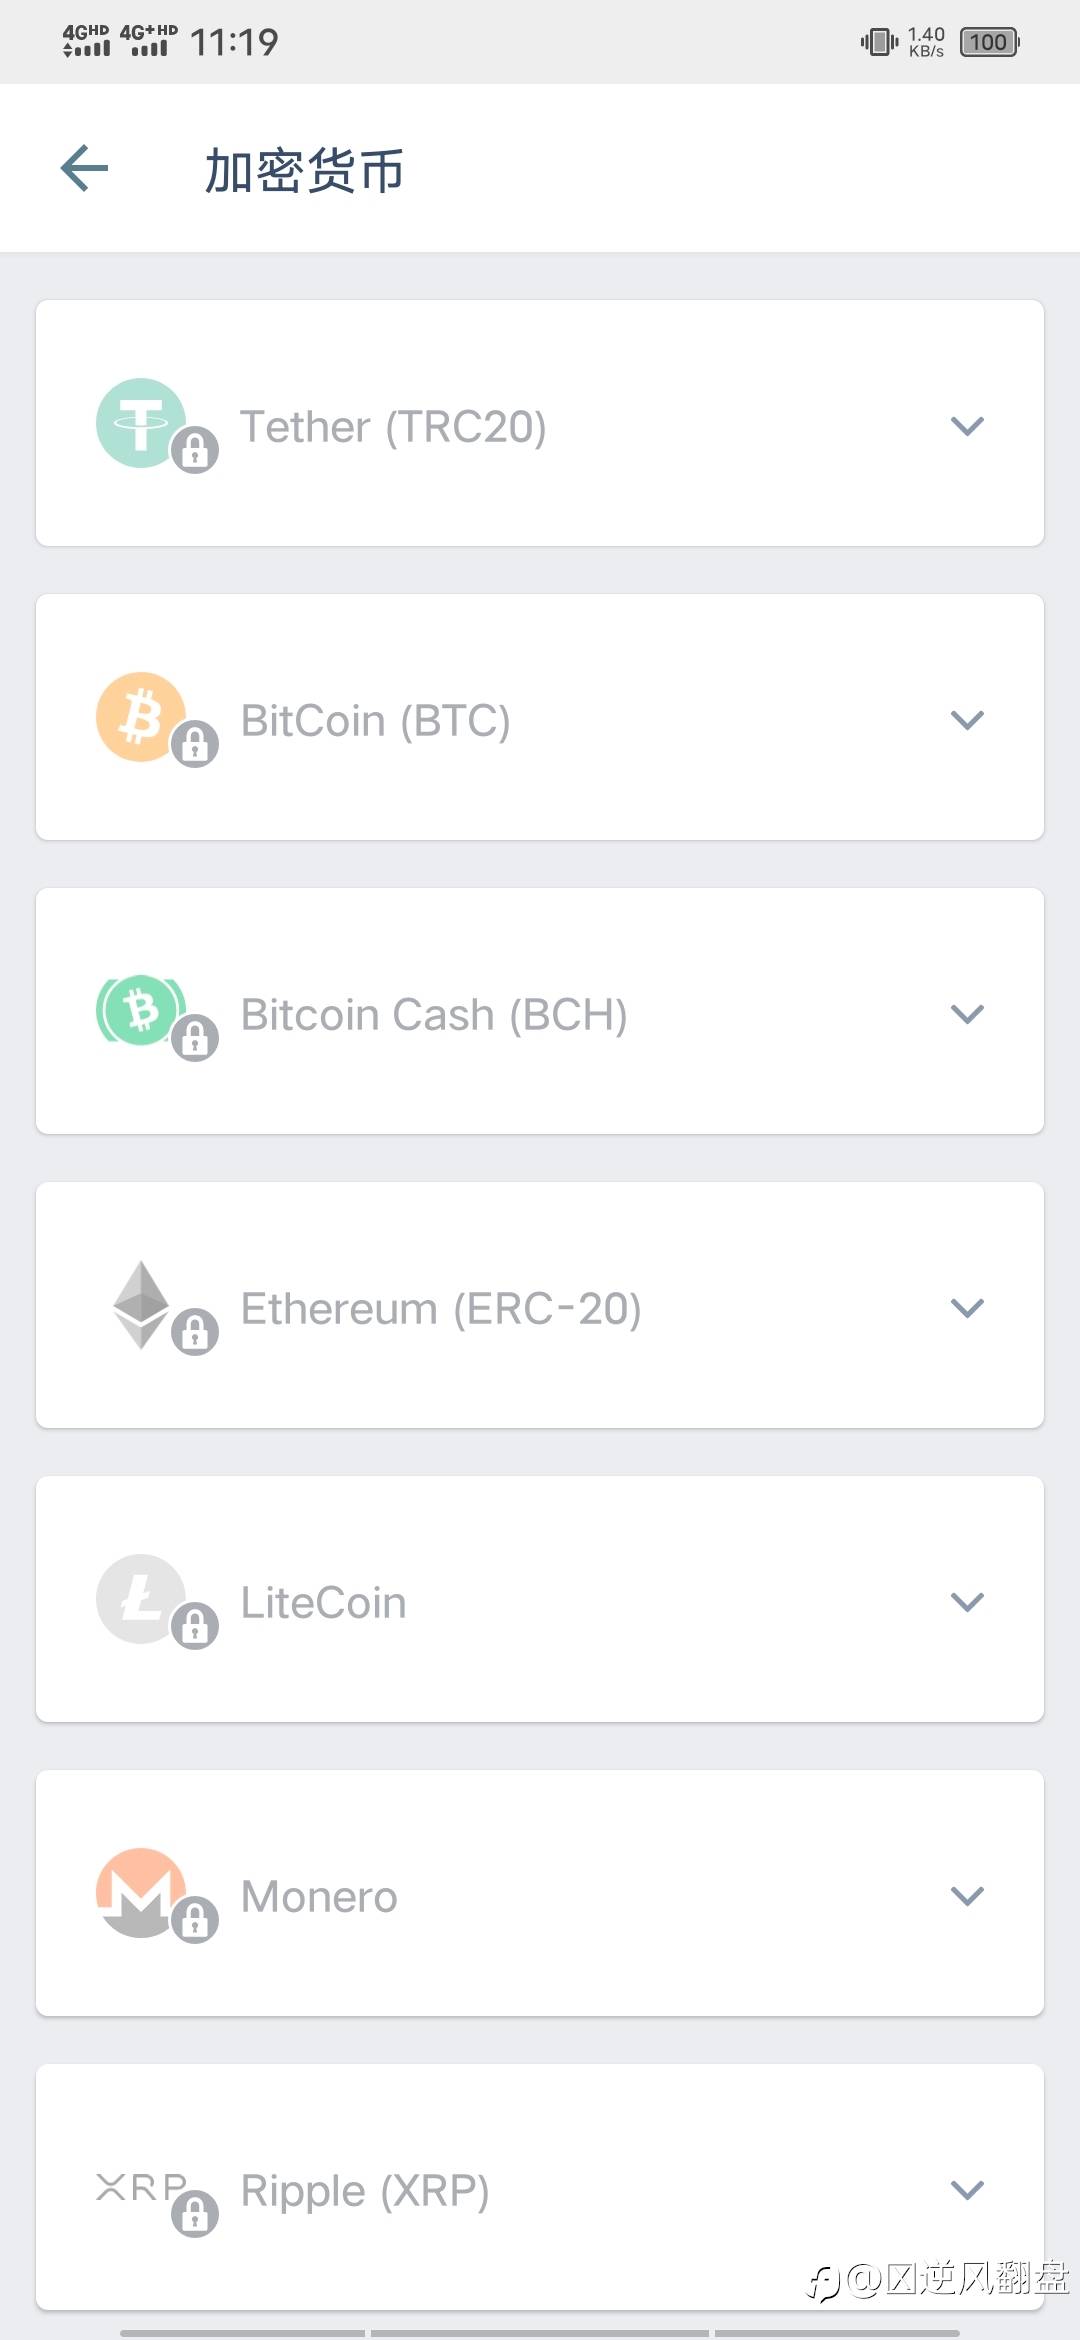This screenshot has width=1080, height=2340.
Task: Open the Monero dropdown arrow
Action: tap(967, 1896)
